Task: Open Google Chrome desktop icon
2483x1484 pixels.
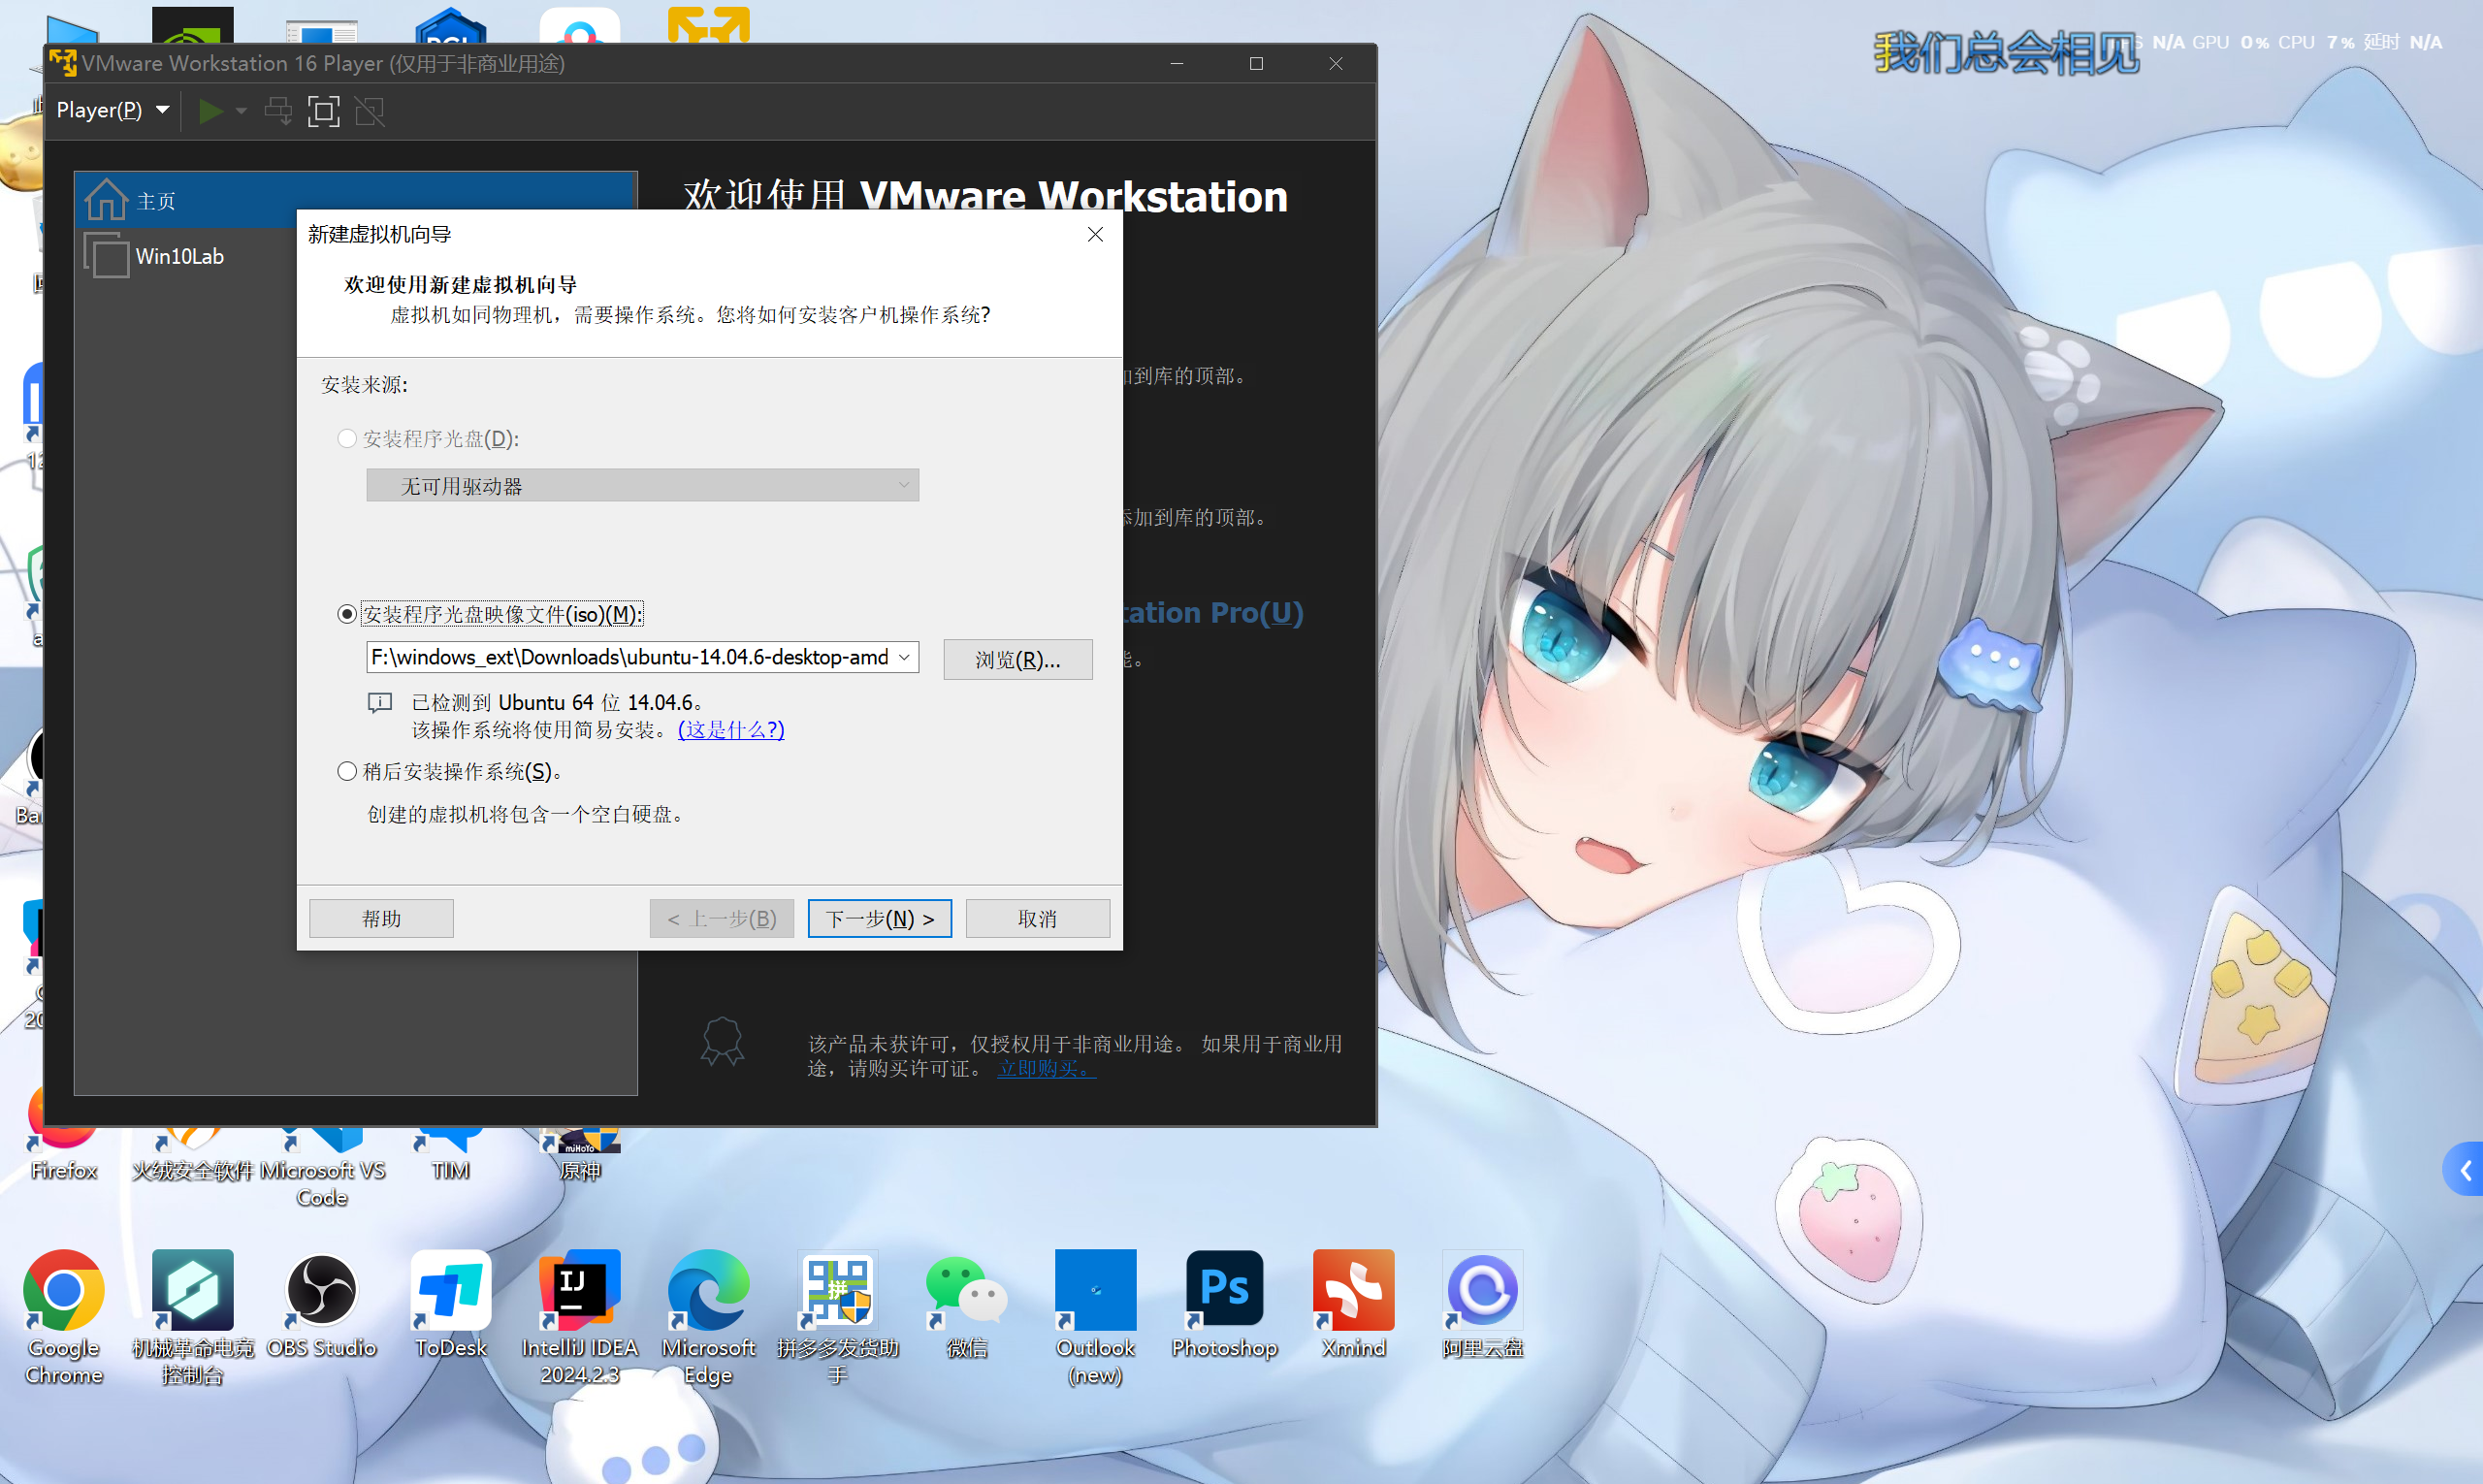Action: coord(64,1316)
